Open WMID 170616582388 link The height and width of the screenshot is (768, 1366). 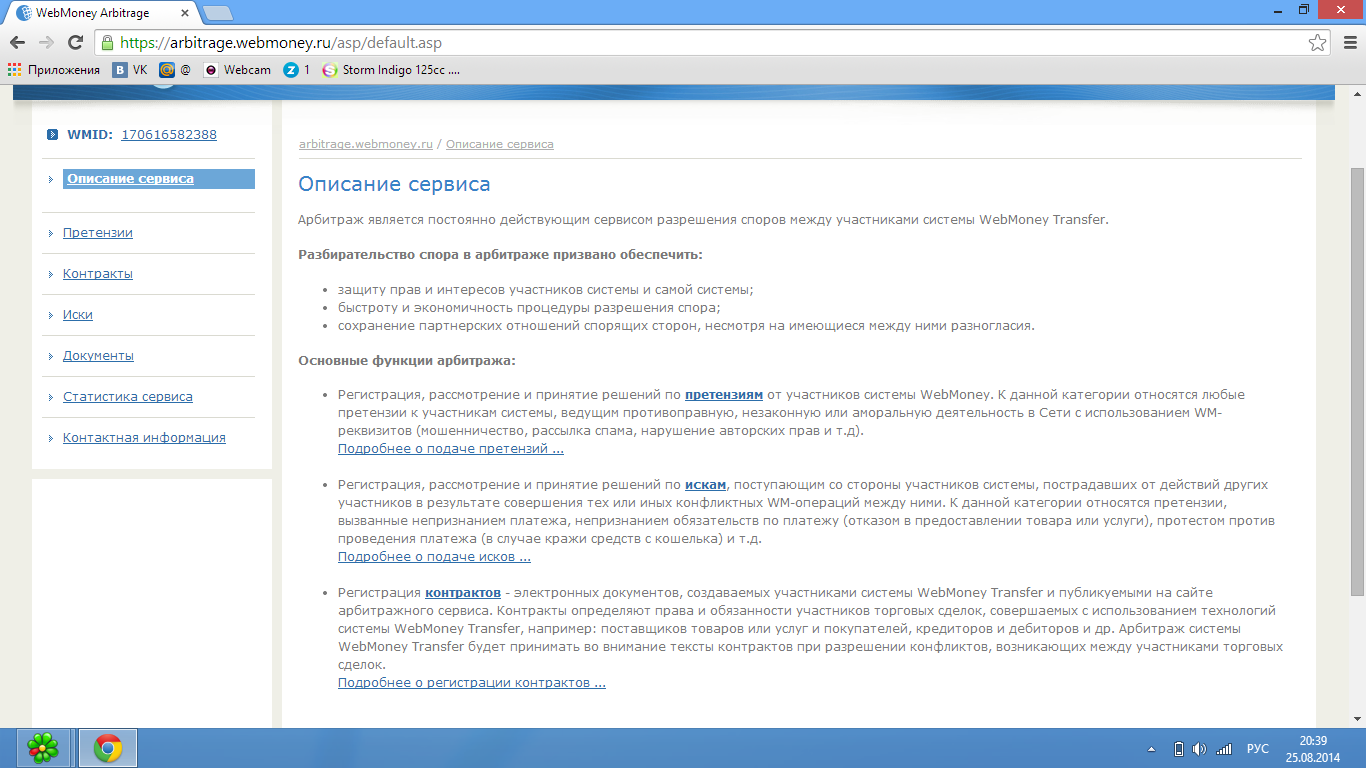pyautogui.click(x=169, y=135)
